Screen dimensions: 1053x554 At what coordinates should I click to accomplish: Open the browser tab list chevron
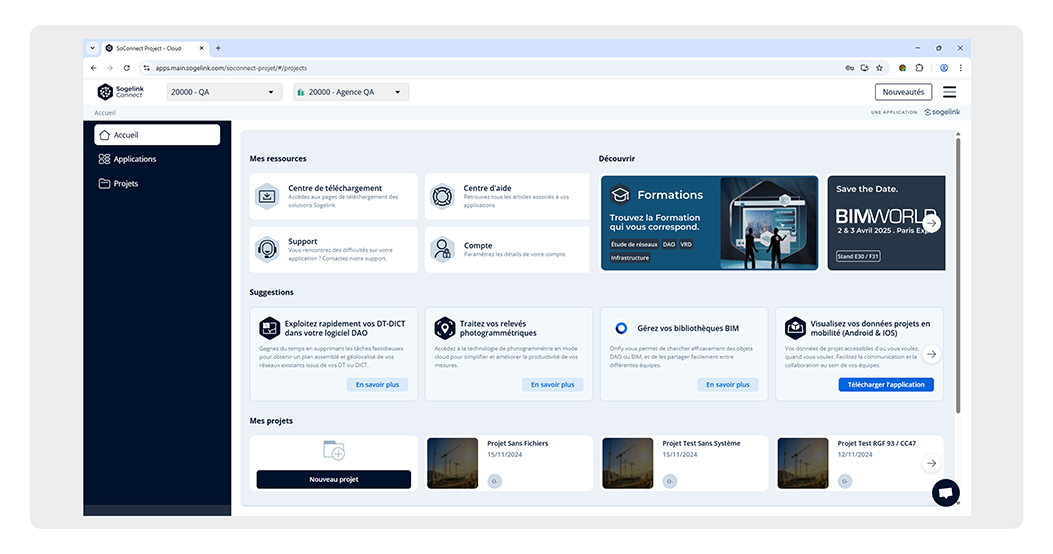point(93,48)
